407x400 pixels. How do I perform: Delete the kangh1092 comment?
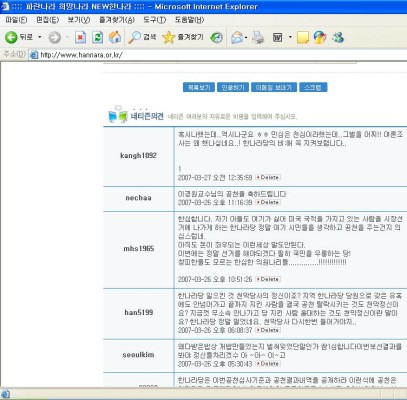click(x=268, y=177)
